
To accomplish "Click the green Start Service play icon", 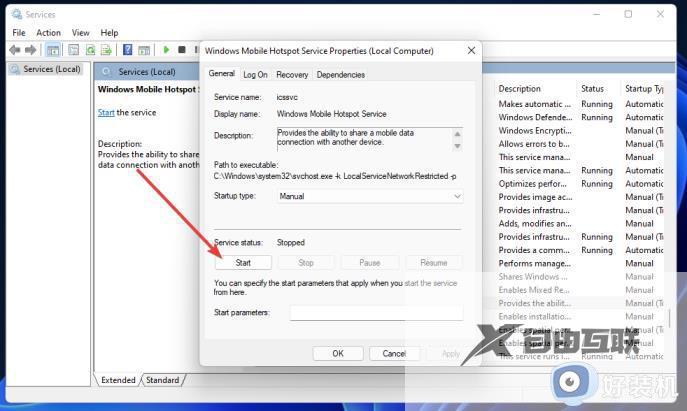I will pyautogui.click(x=166, y=50).
